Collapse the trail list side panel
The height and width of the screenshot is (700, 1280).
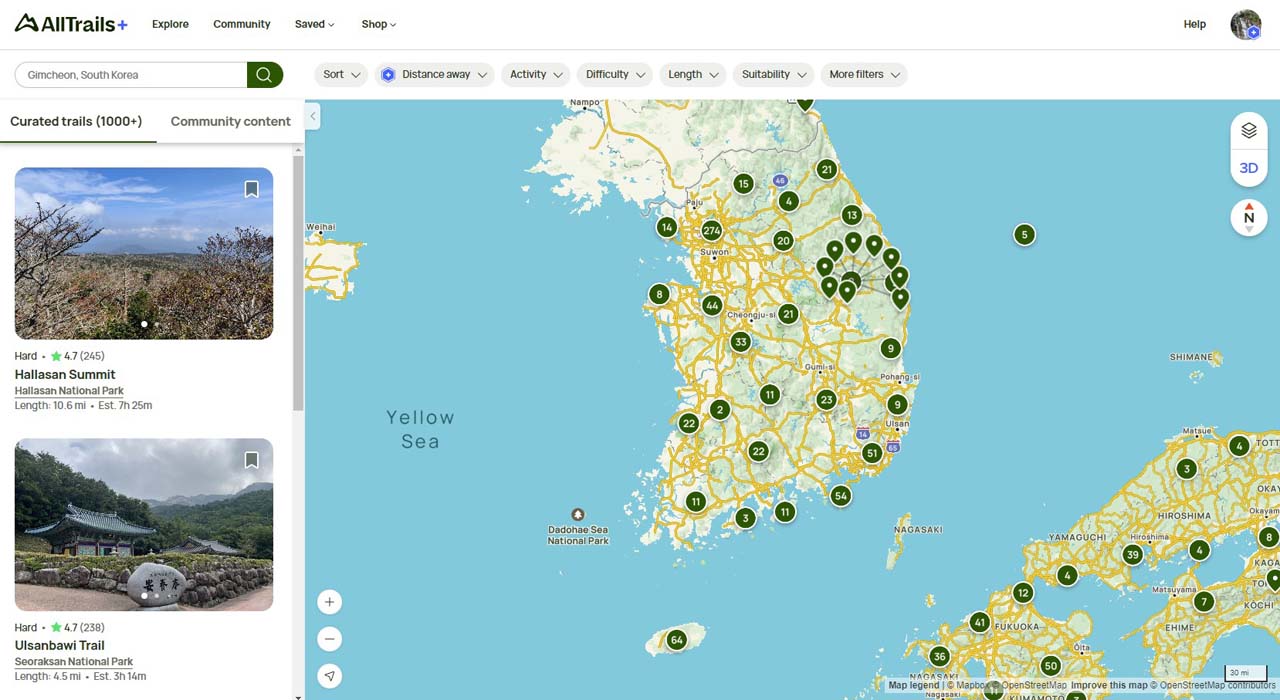[x=313, y=116]
